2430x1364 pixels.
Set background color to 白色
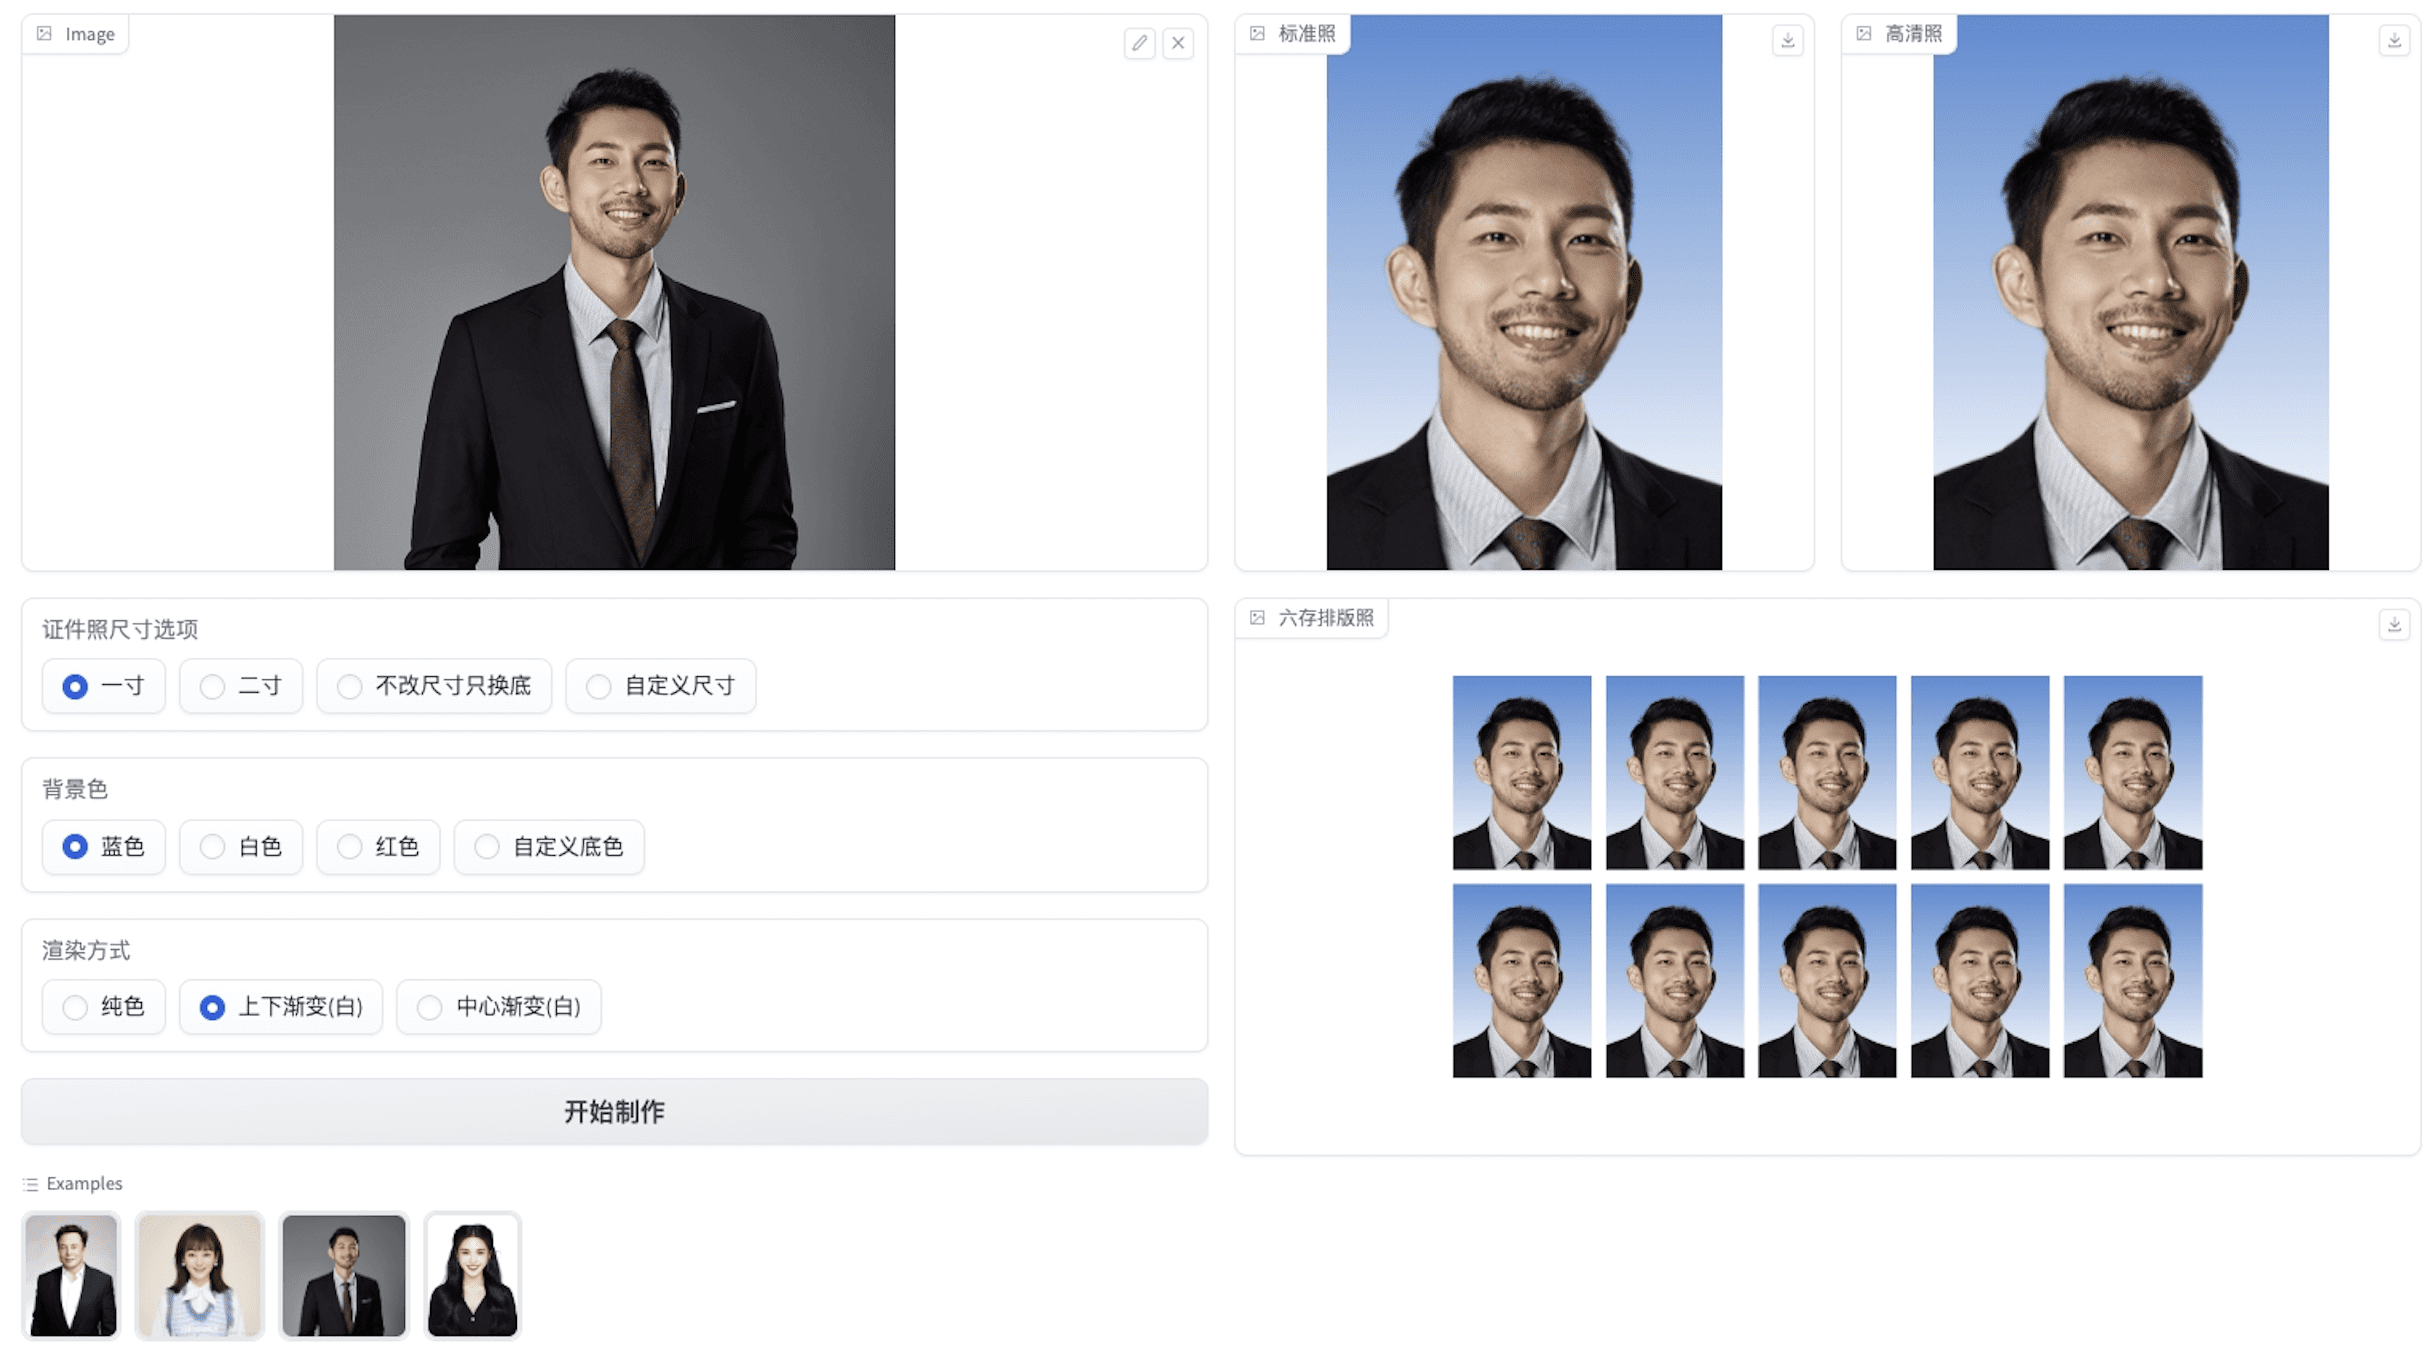241,847
